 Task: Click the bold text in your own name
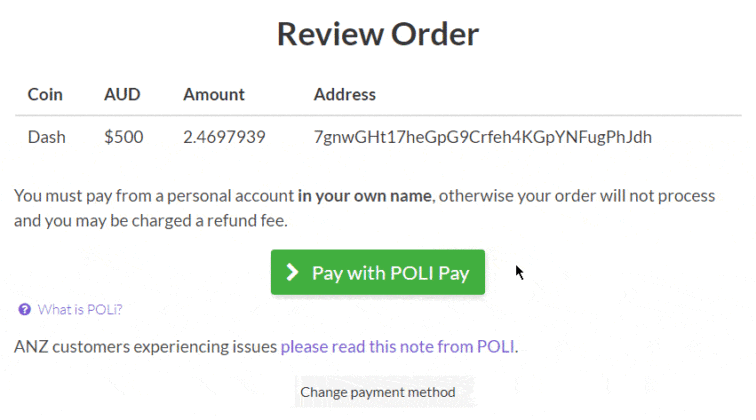pos(365,196)
